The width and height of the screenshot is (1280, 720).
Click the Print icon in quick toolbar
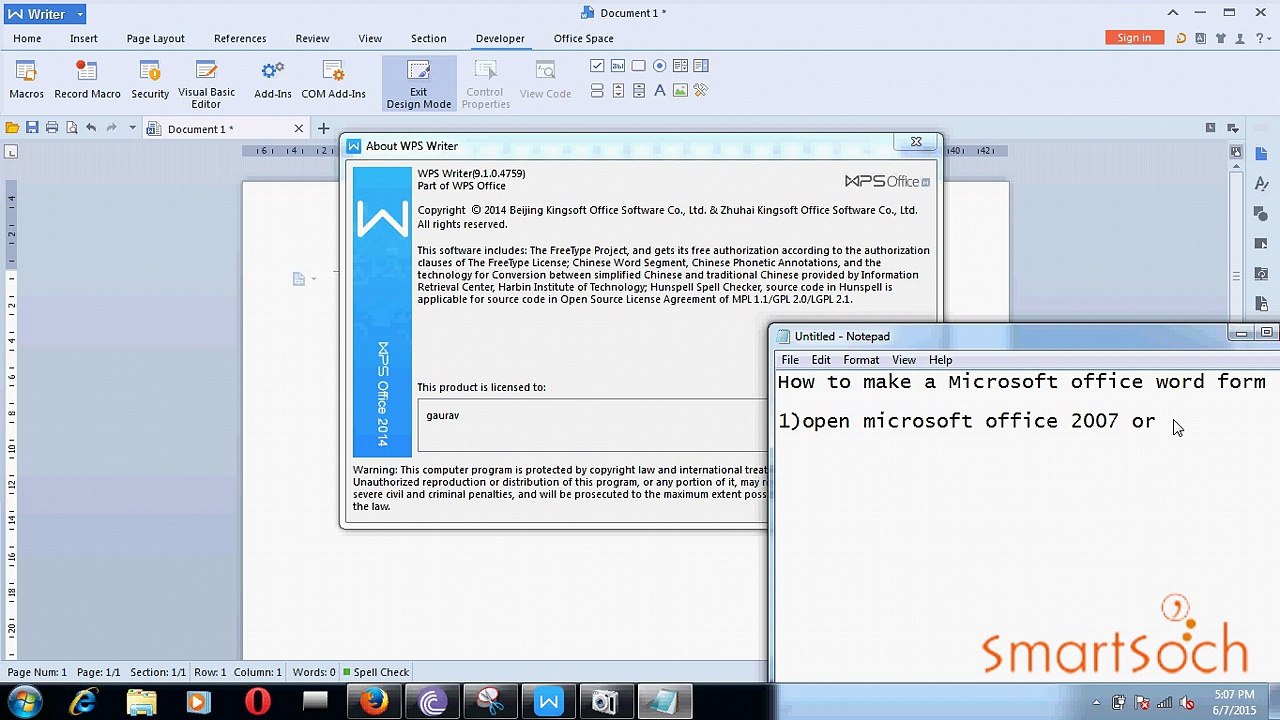coord(52,128)
